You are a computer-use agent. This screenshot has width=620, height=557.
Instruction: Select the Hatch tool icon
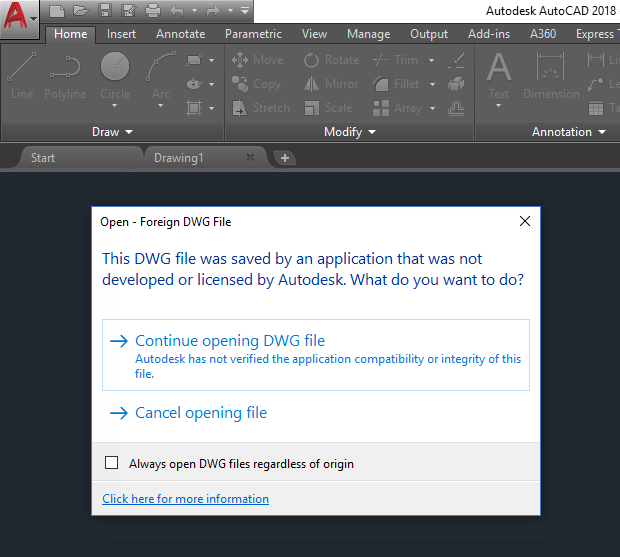pyautogui.click(x=194, y=108)
